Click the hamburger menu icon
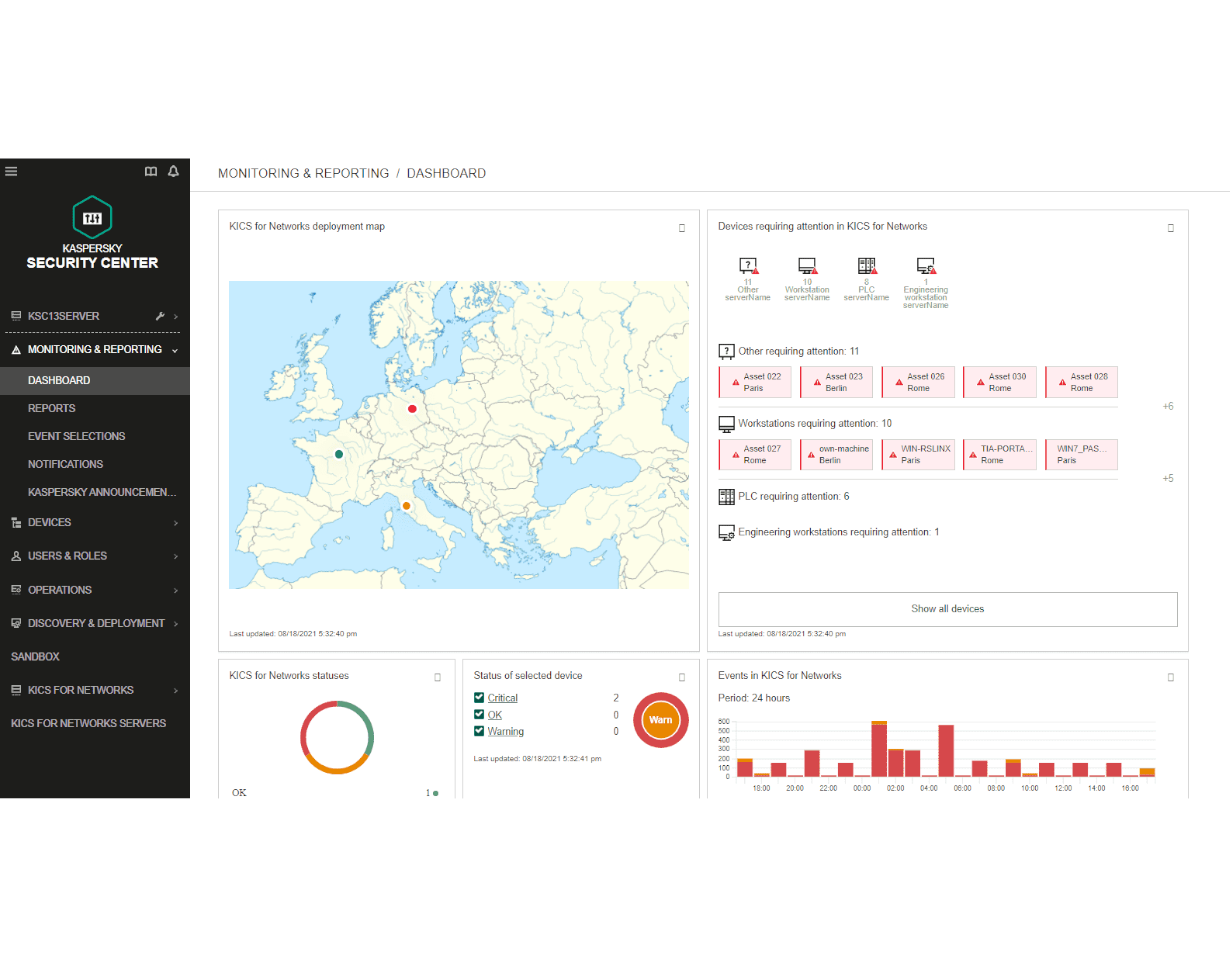Viewport: 1230px width, 960px height. pyautogui.click(x=11, y=171)
